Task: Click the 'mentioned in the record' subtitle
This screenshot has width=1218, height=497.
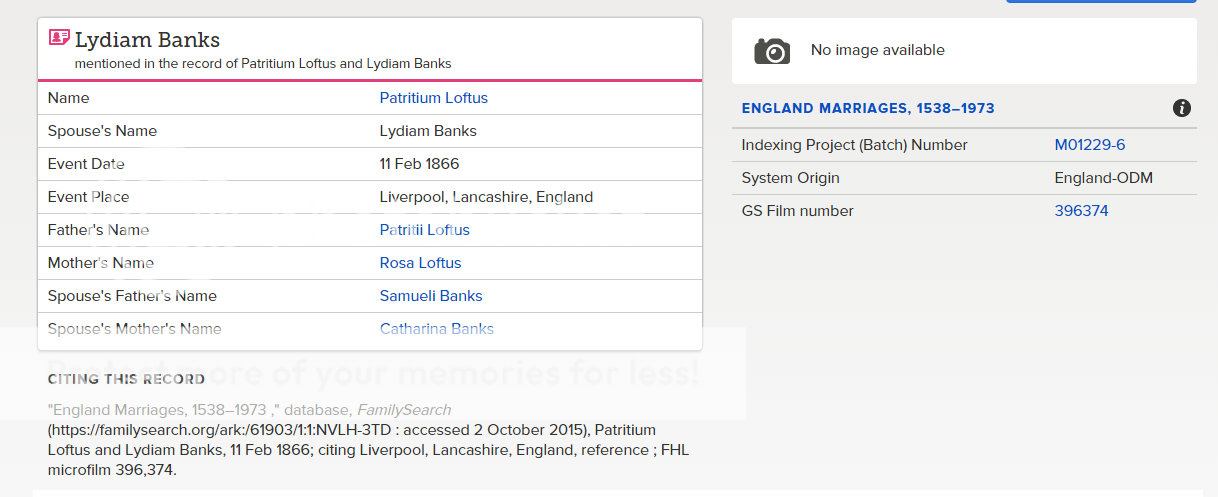Action: tap(263, 64)
